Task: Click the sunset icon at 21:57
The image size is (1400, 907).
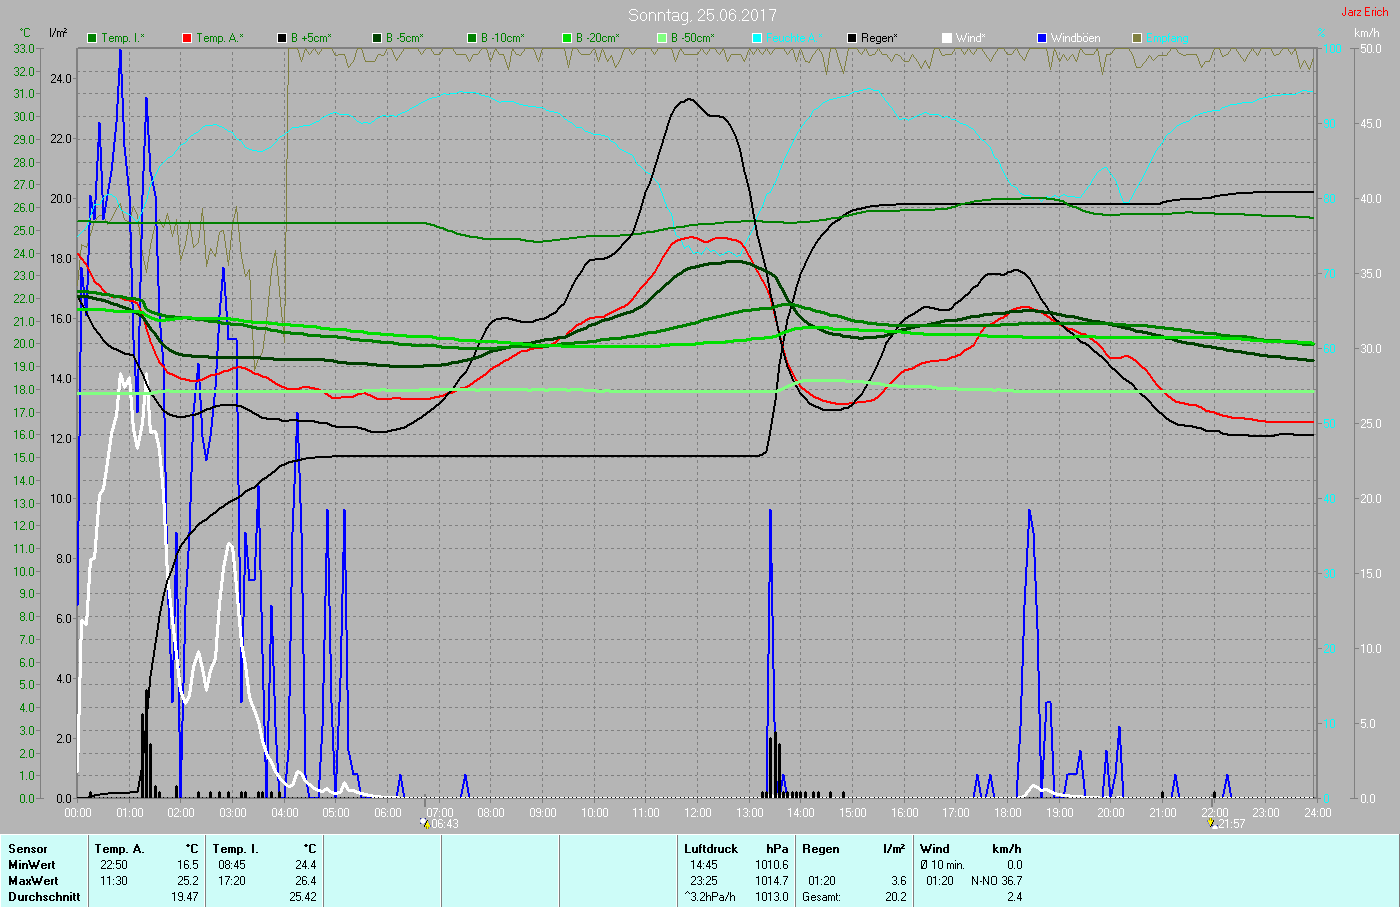Action: coord(1212,824)
